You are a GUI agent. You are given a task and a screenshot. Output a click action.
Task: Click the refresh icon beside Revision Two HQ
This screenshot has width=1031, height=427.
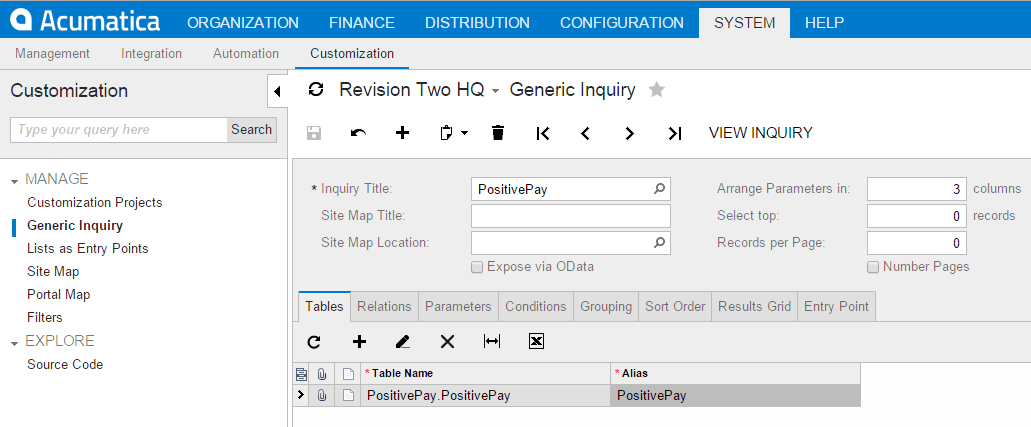coord(316,89)
